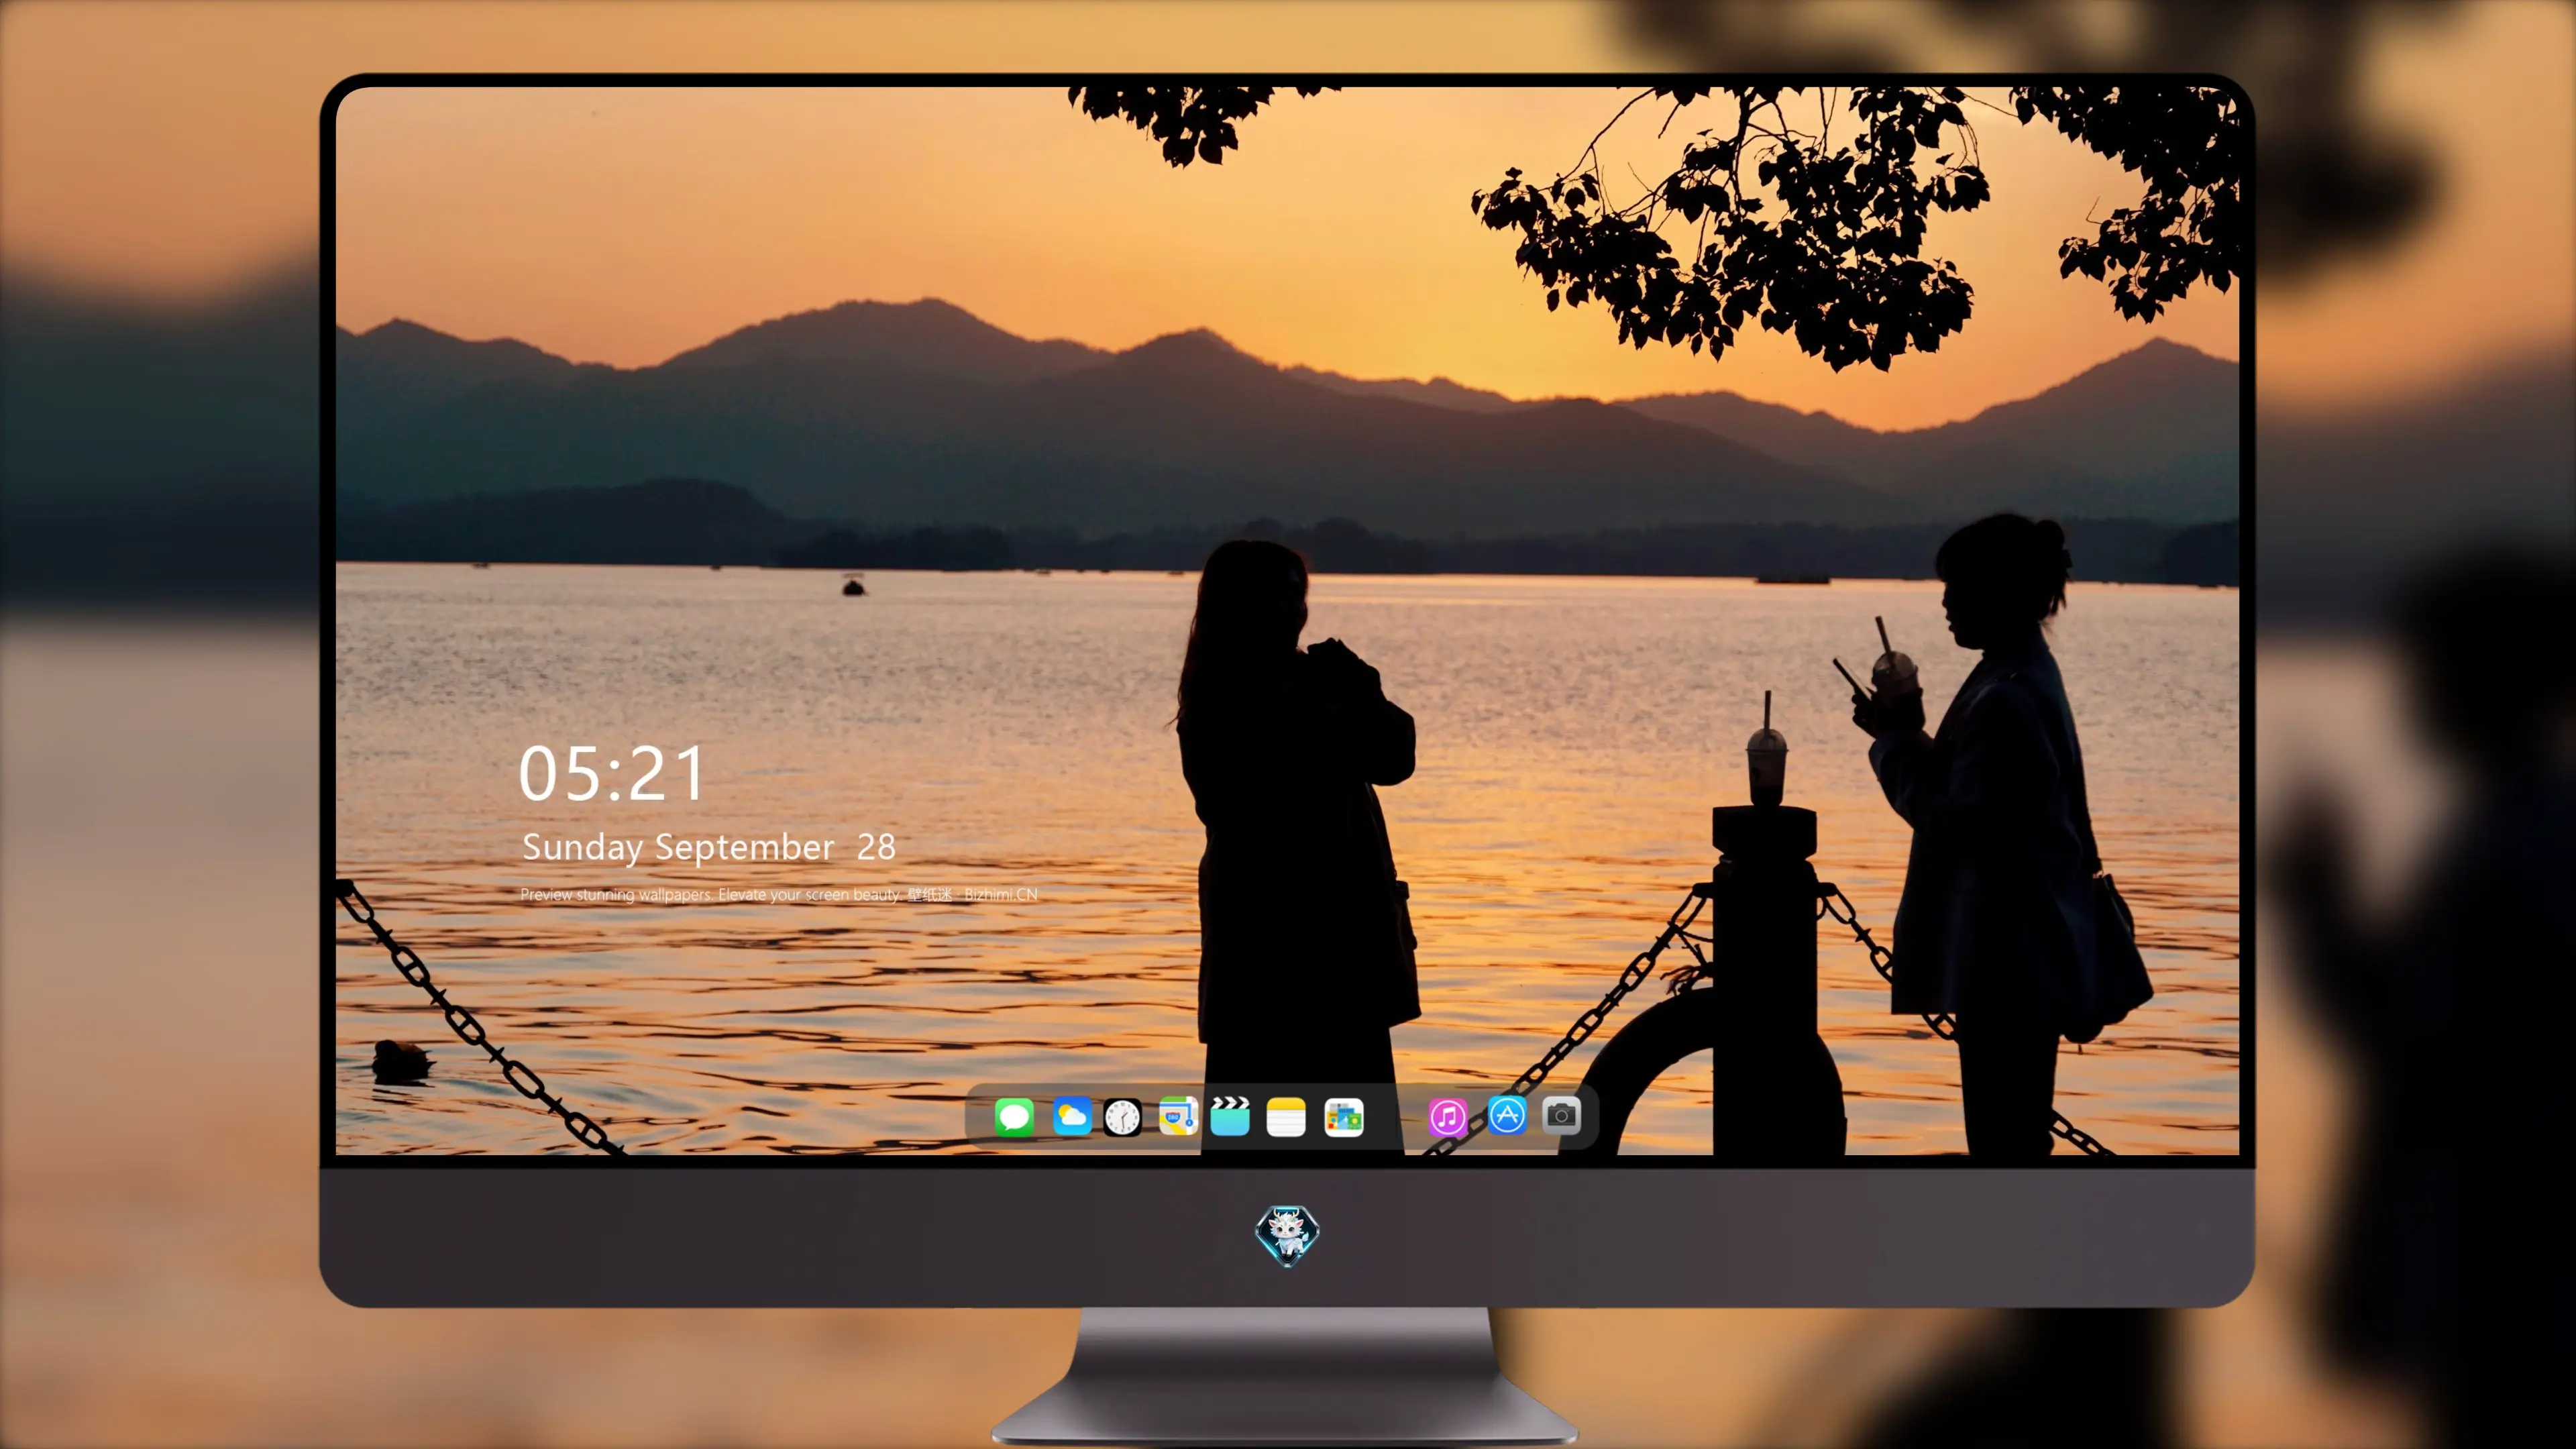Screen dimensions: 2576x1449
Task: Click the 05:21 clock display
Action: [612, 774]
